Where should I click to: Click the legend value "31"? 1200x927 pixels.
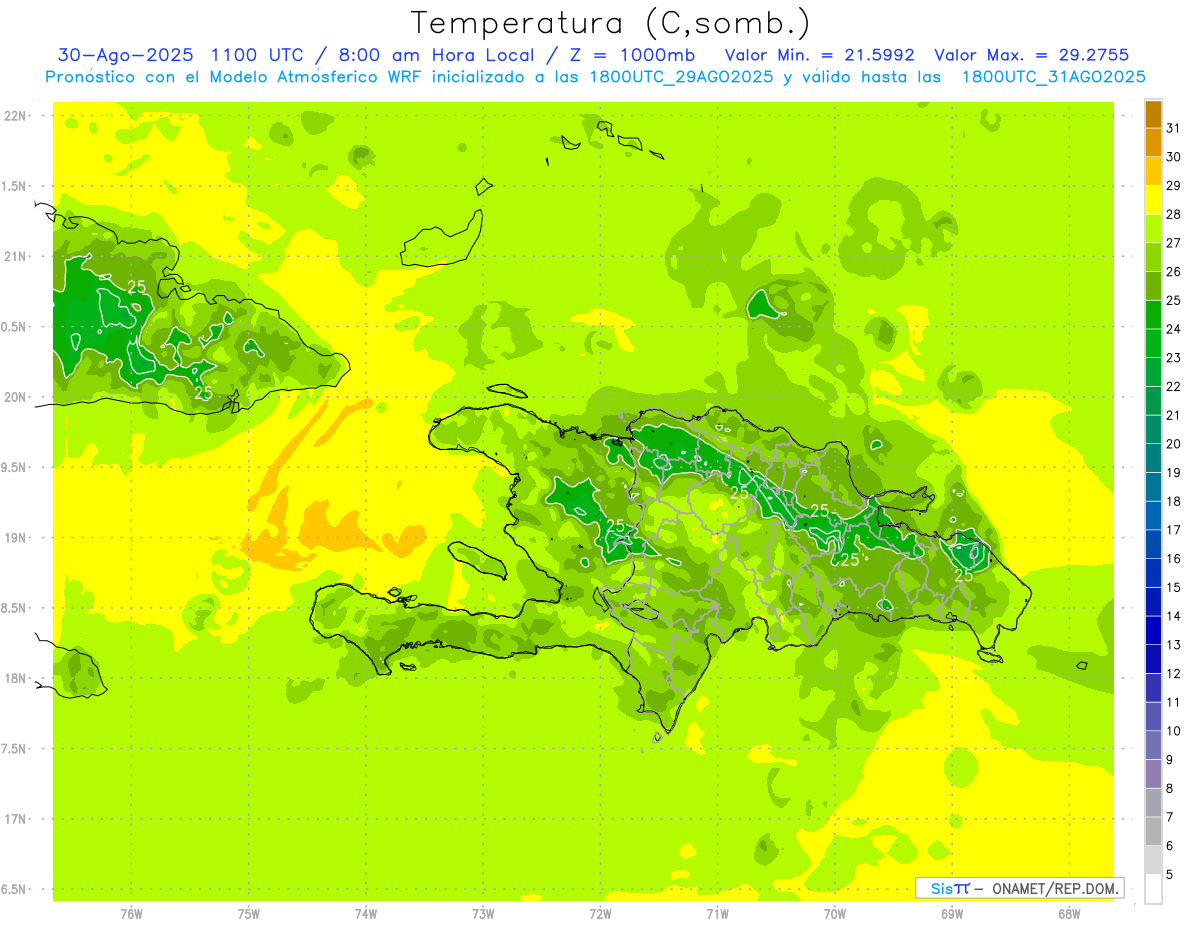coord(1173,128)
